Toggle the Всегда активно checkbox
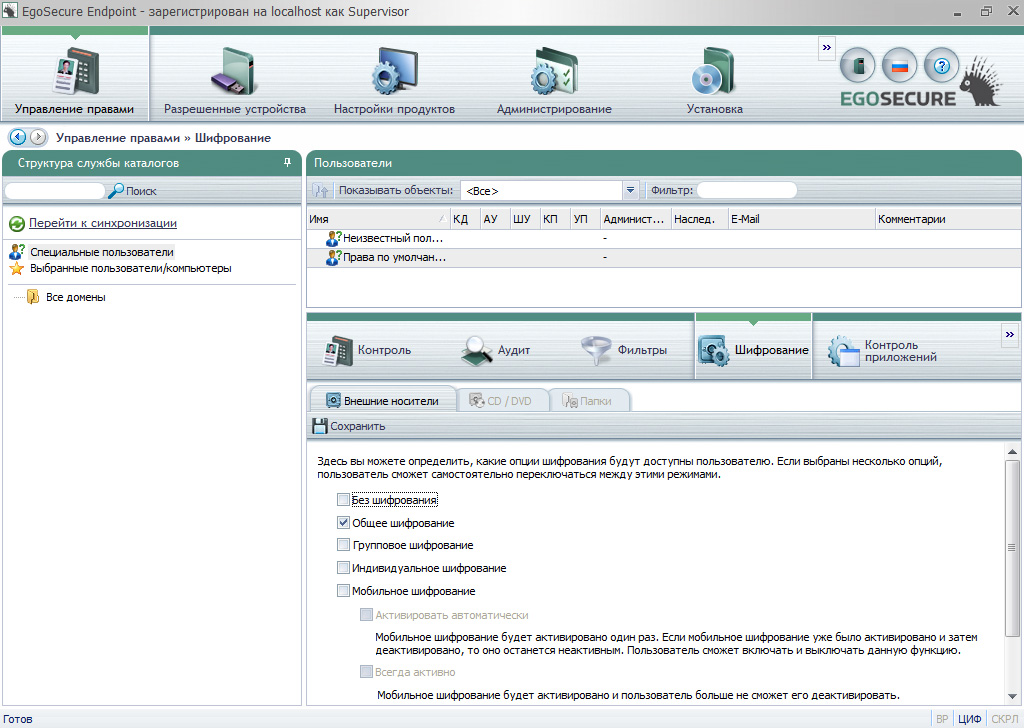Viewport: 1024px width, 728px height. pos(366,672)
